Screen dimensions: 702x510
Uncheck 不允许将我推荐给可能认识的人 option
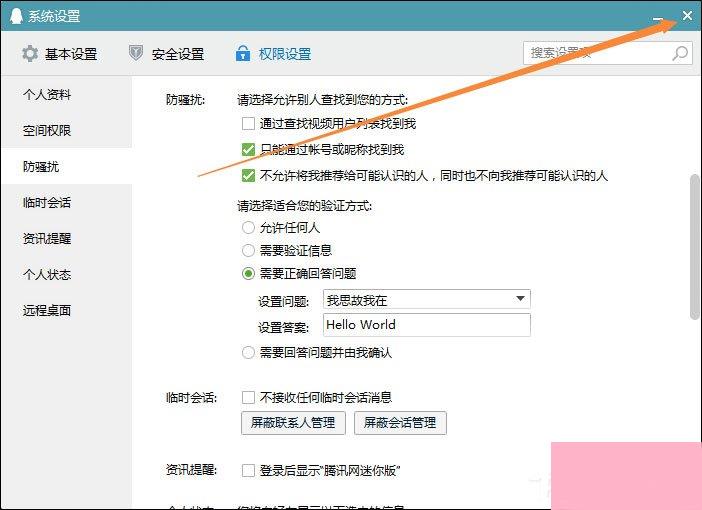(248, 175)
